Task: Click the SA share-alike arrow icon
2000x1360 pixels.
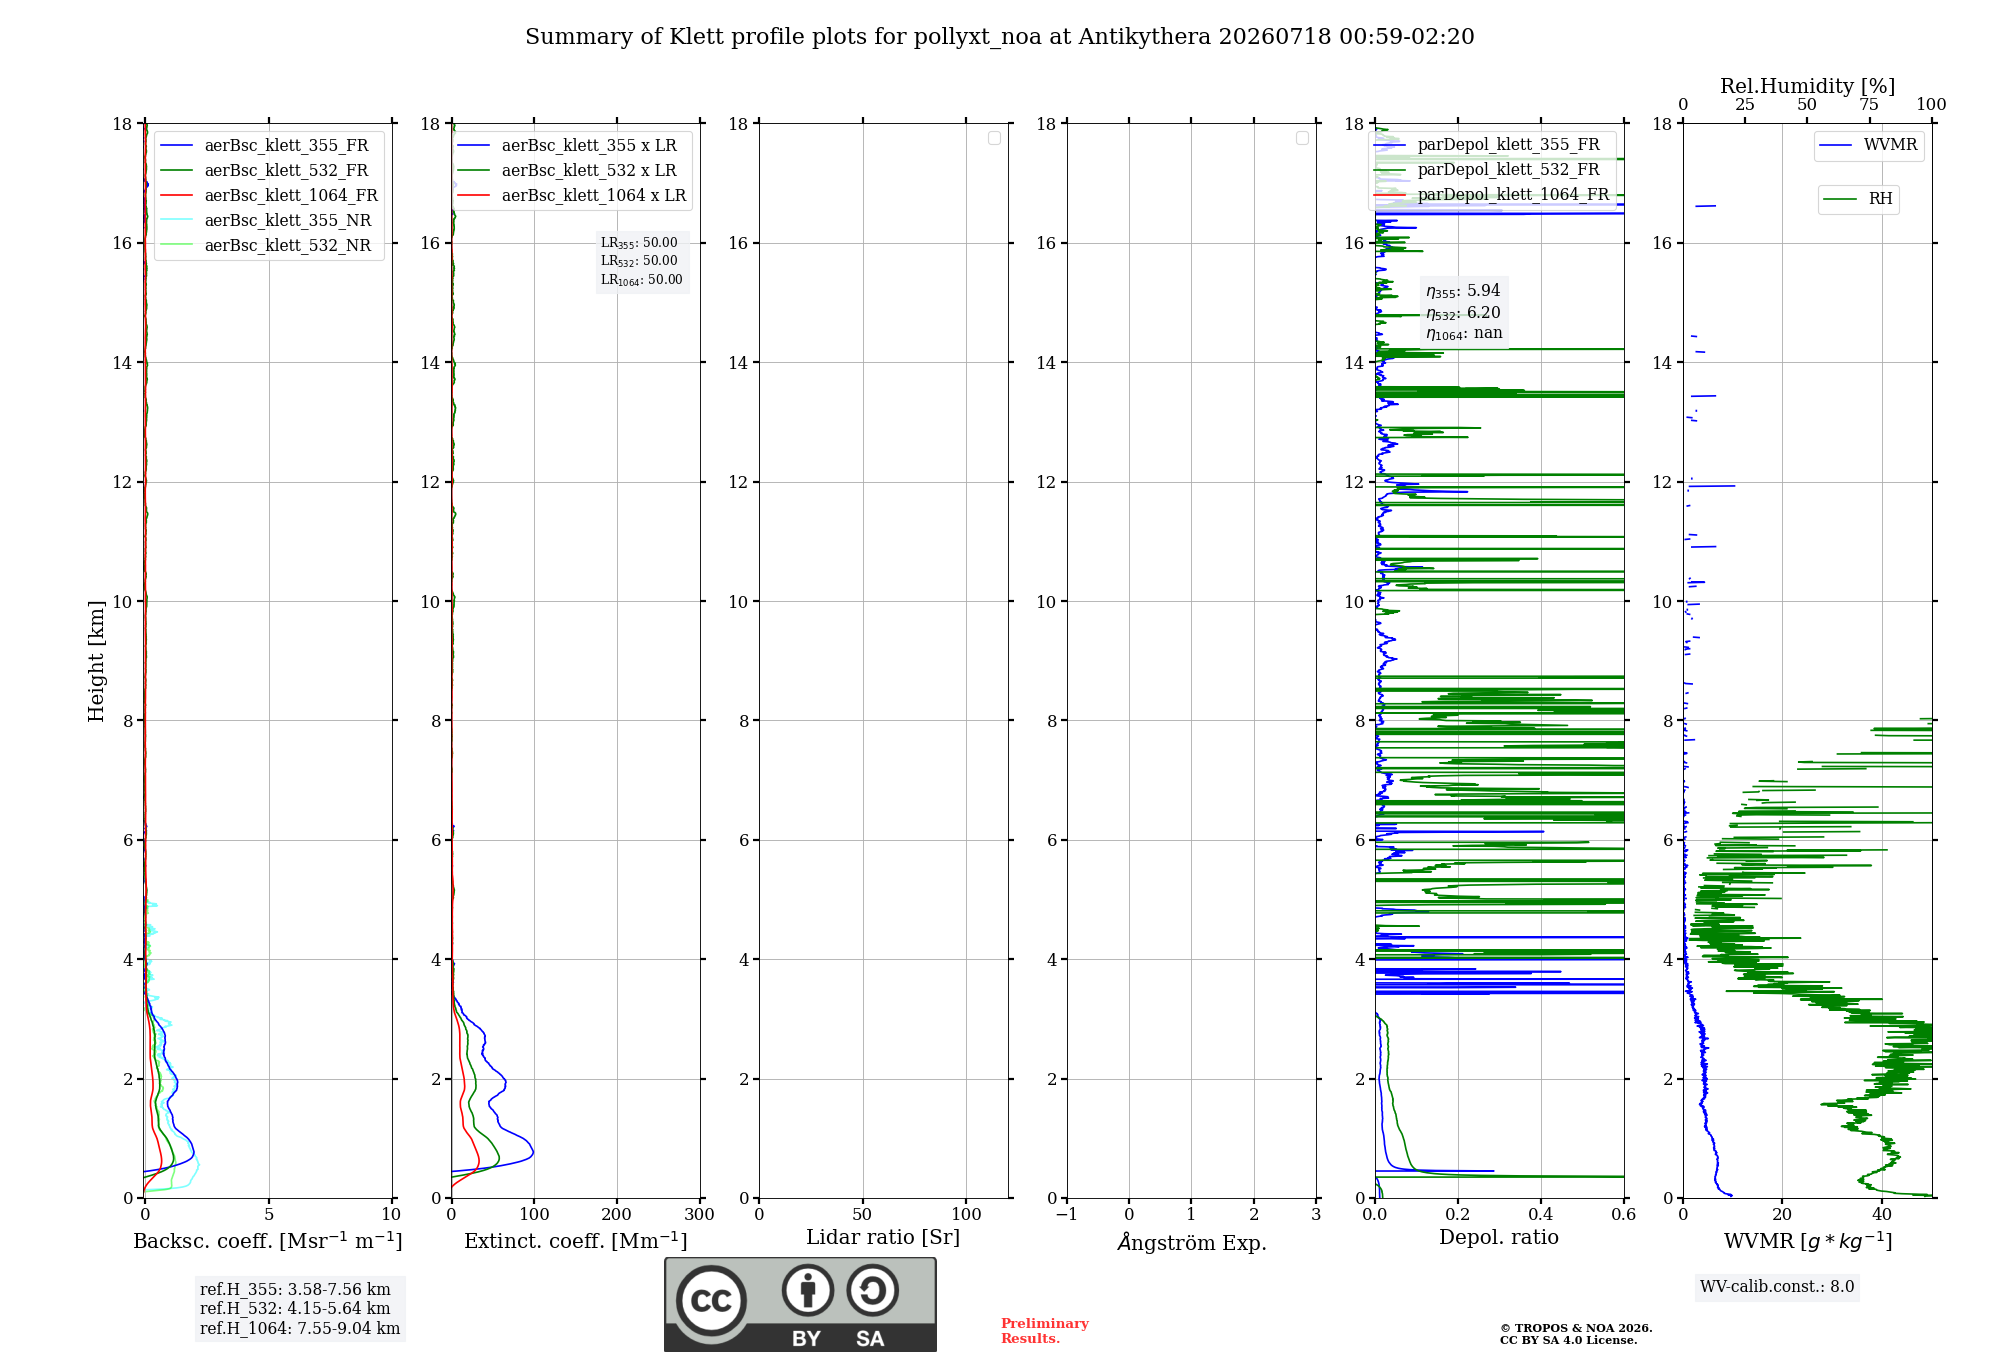Action: coord(873,1290)
